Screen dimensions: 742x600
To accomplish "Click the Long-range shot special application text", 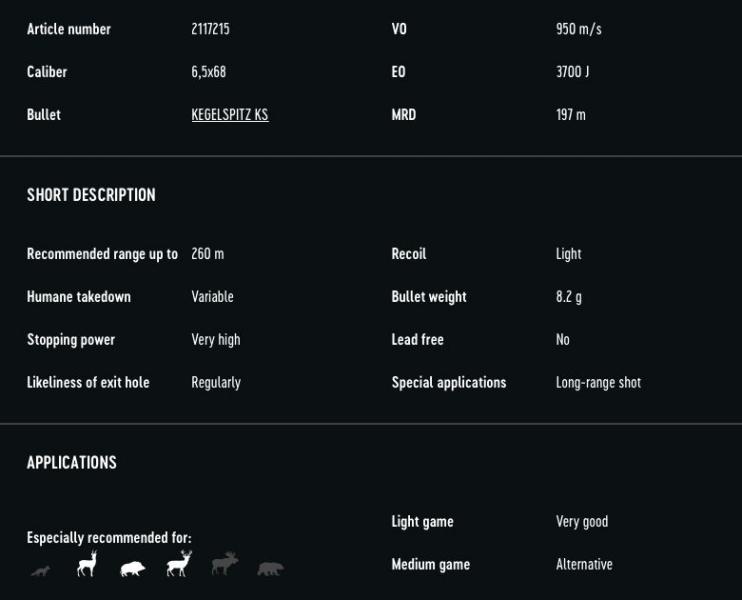I will [x=599, y=382].
